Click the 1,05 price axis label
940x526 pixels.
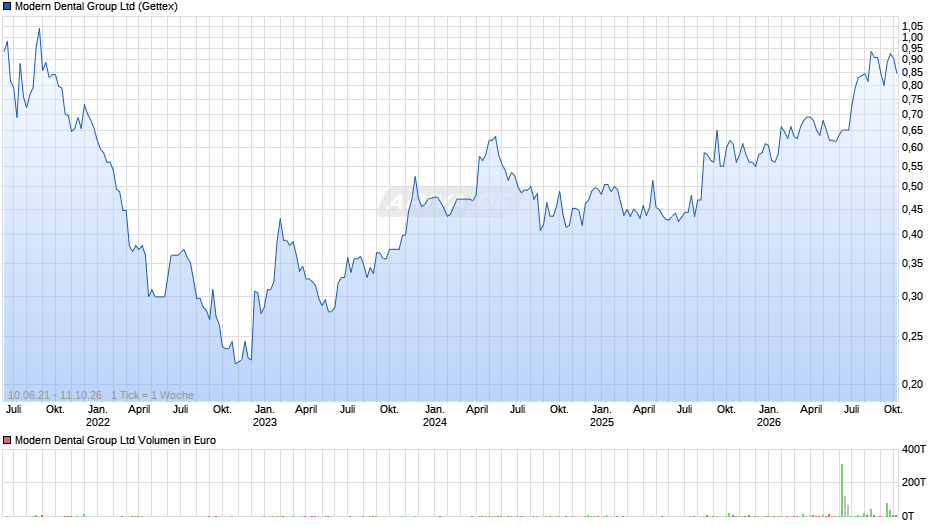pos(912,26)
